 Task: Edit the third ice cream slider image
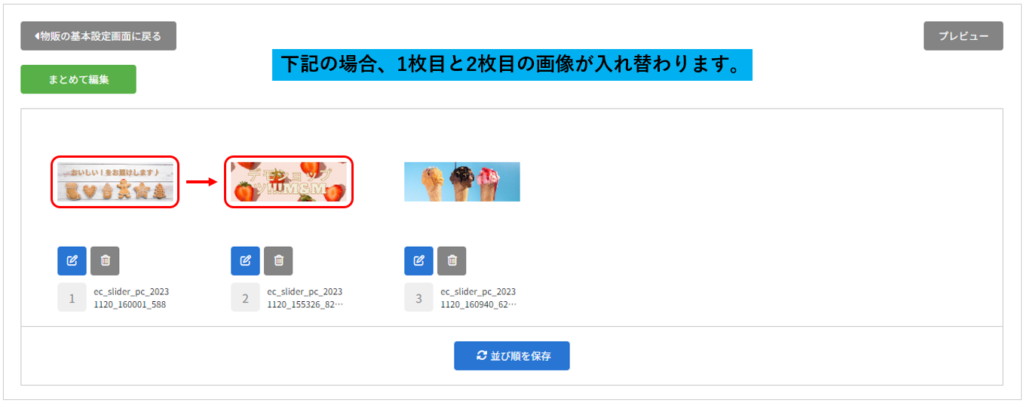[419, 261]
